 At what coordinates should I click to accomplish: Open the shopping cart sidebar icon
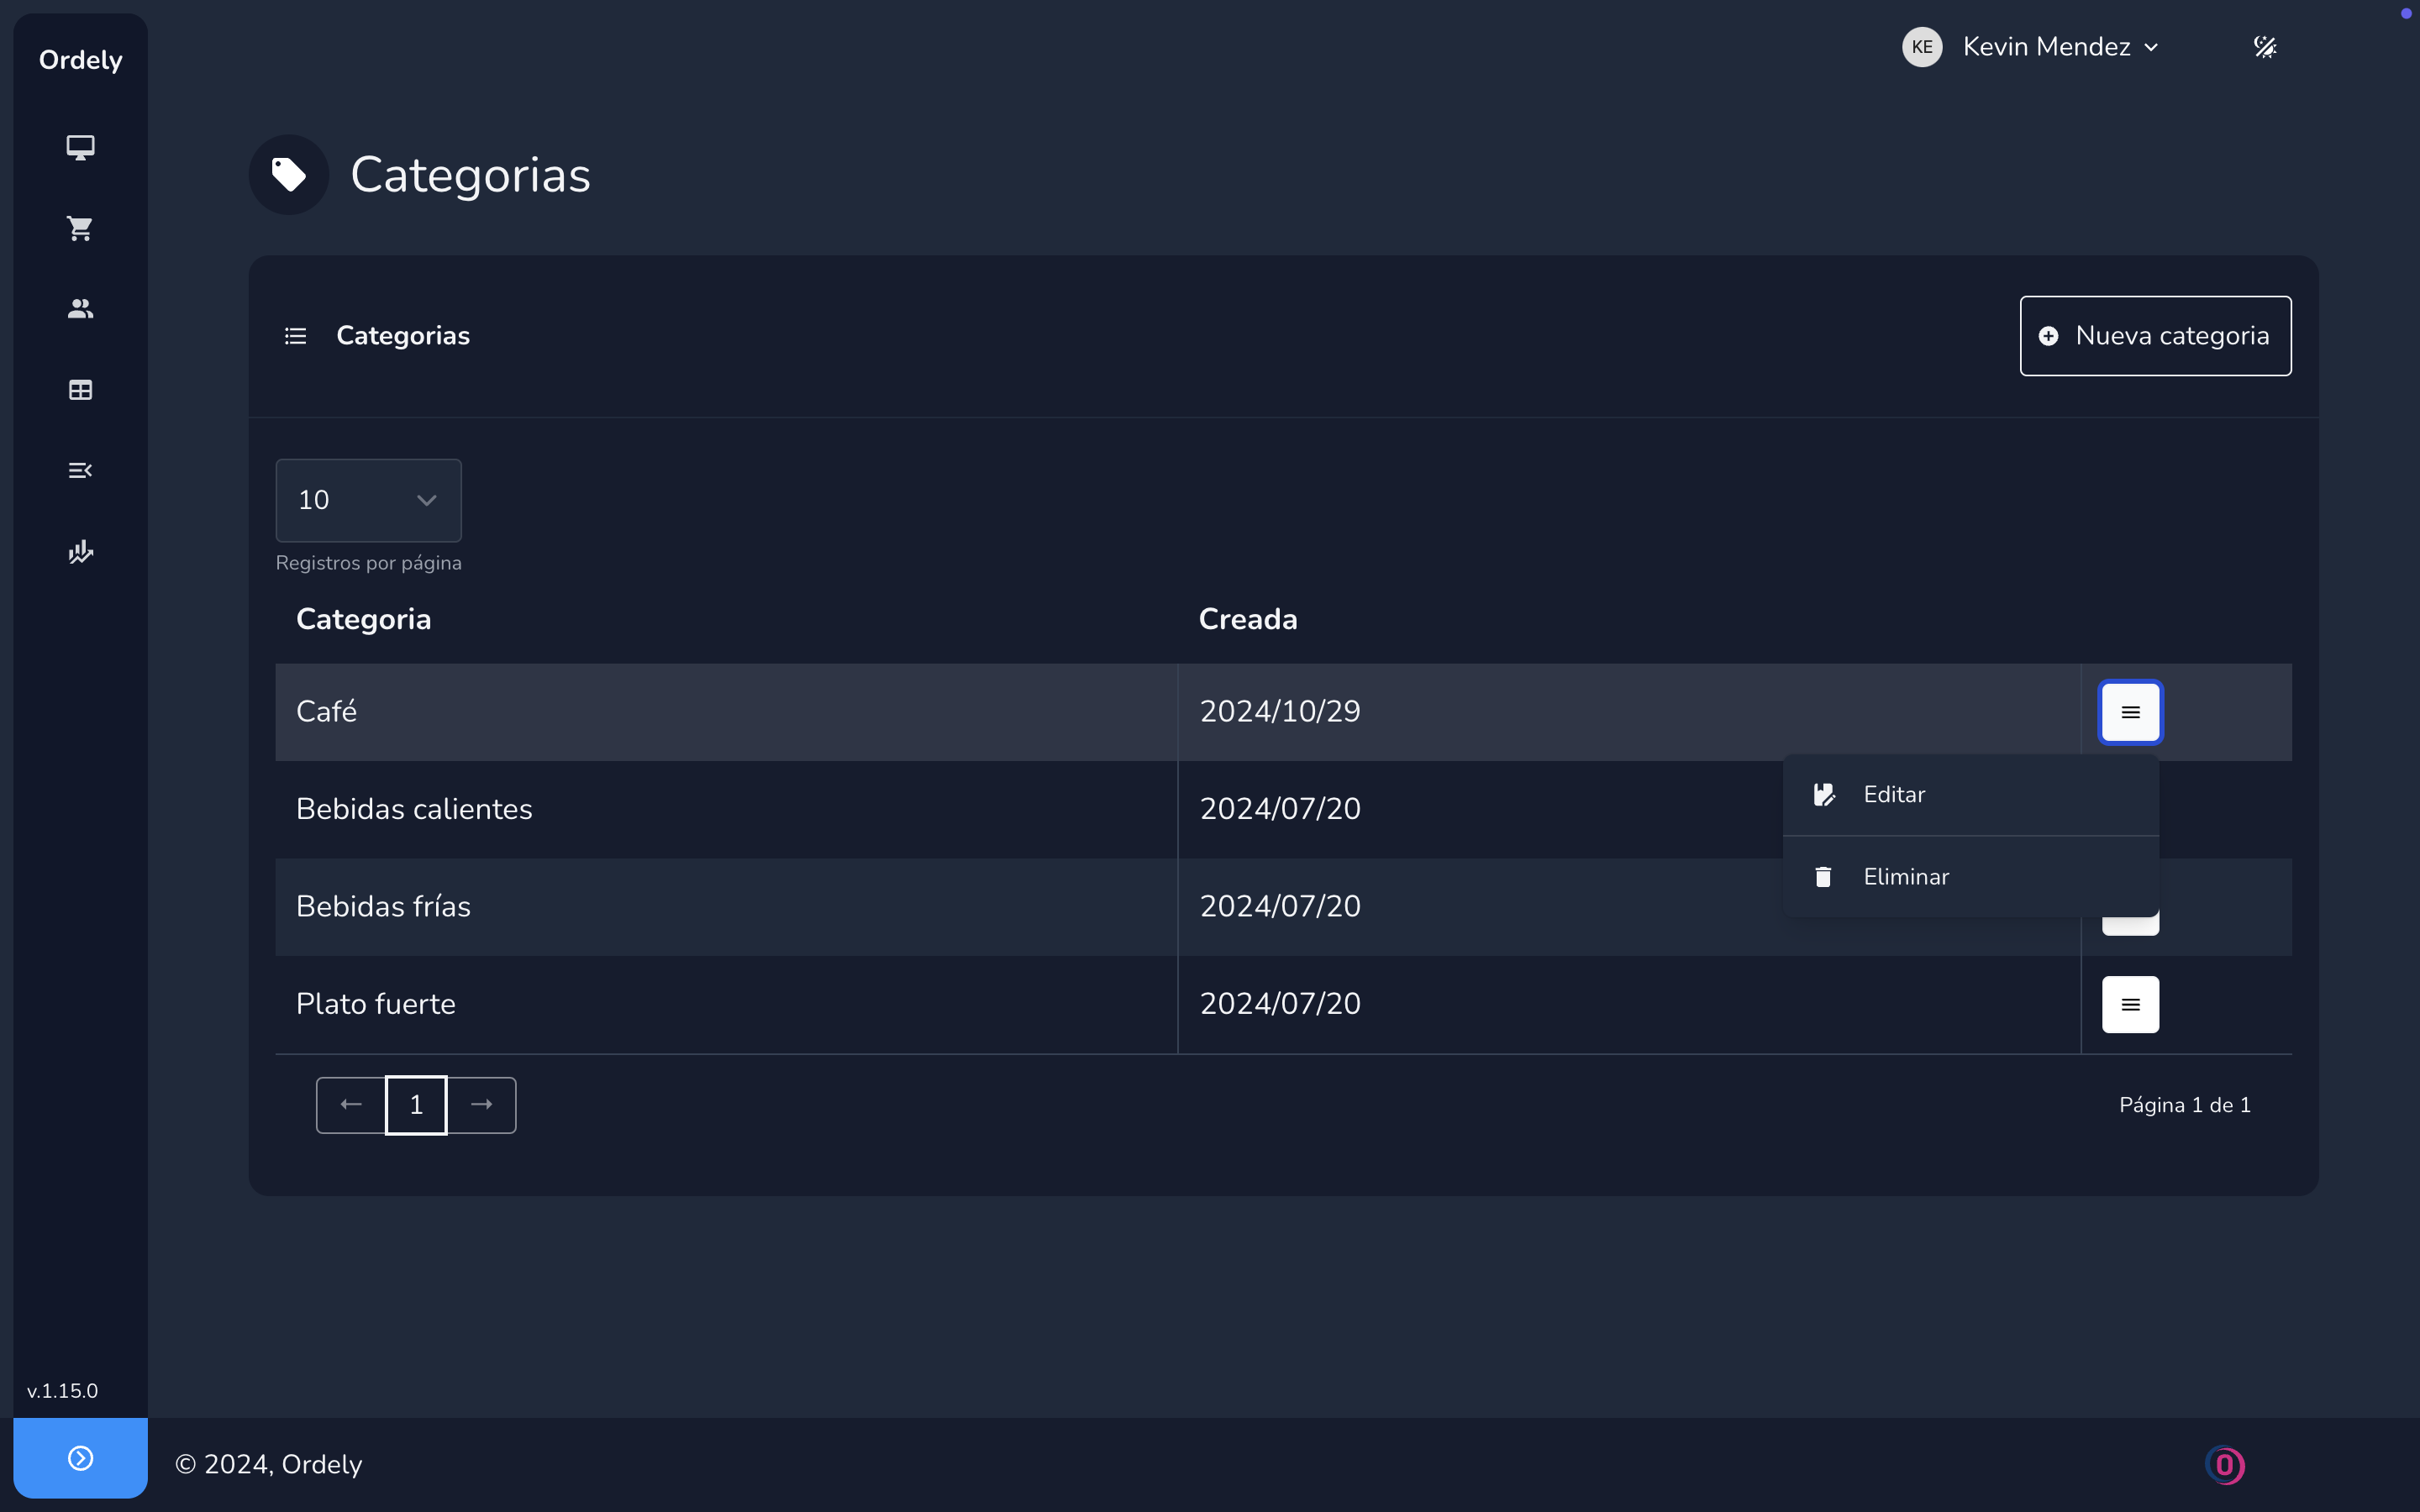point(80,229)
